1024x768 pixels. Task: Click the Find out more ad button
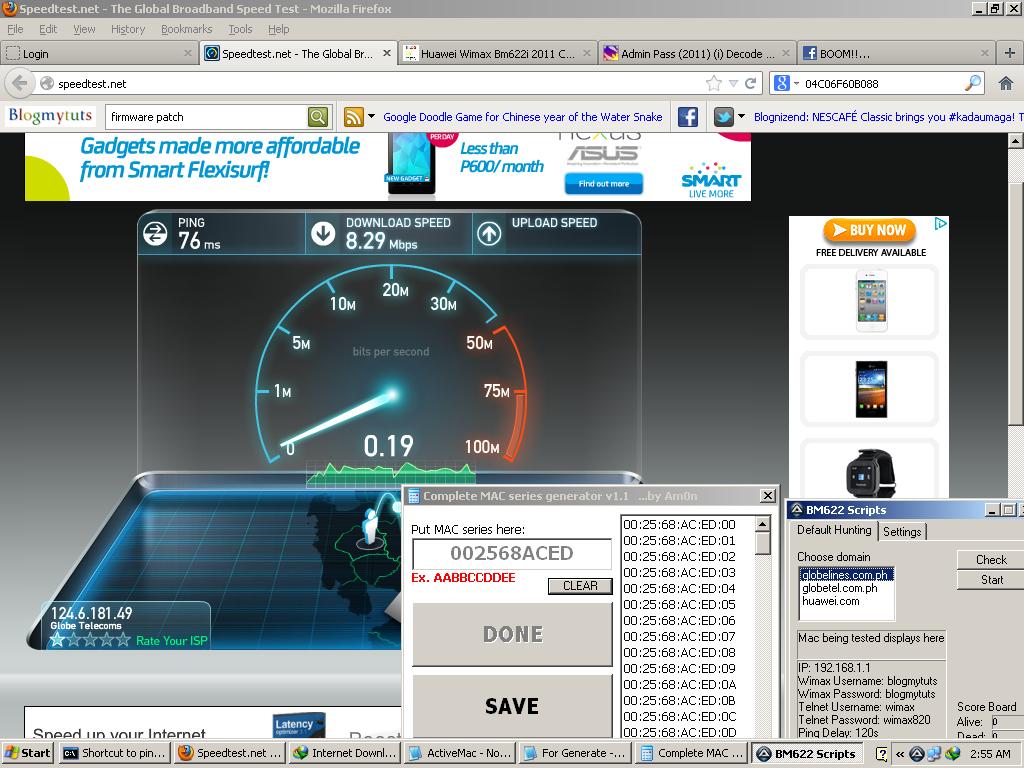pos(603,184)
